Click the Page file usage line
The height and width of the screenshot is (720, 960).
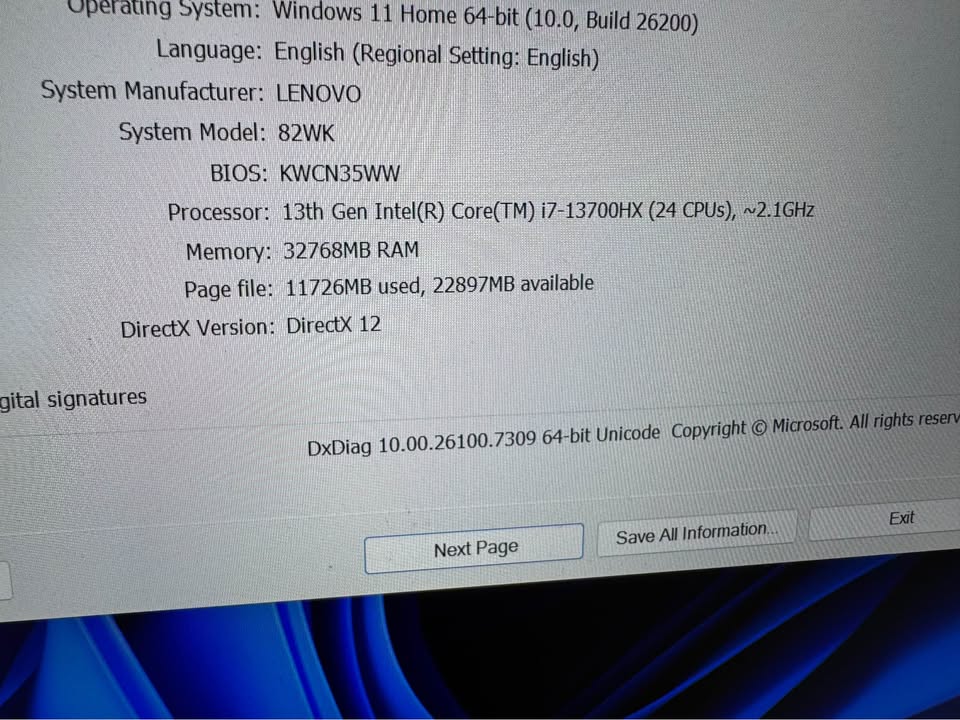[440, 284]
